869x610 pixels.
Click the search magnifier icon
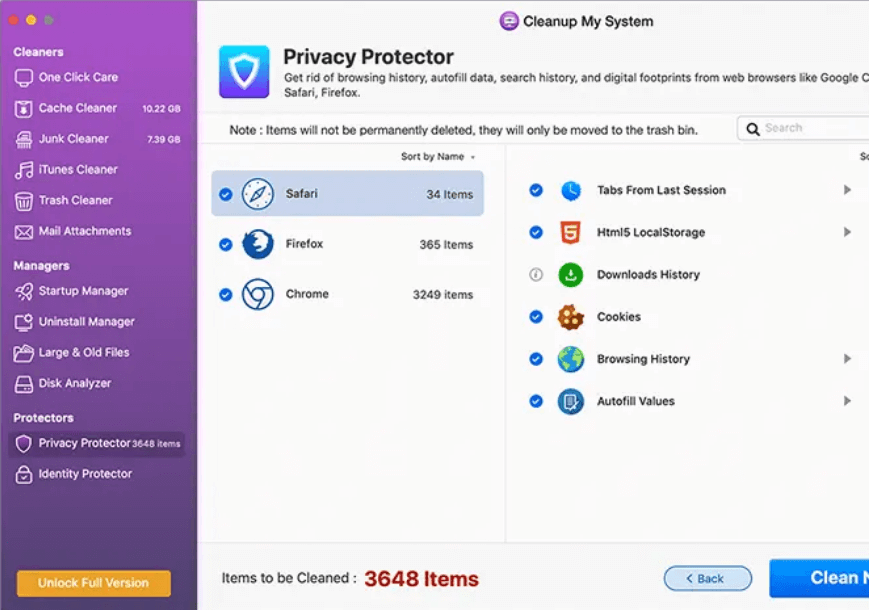pyautogui.click(x=753, y=129)
